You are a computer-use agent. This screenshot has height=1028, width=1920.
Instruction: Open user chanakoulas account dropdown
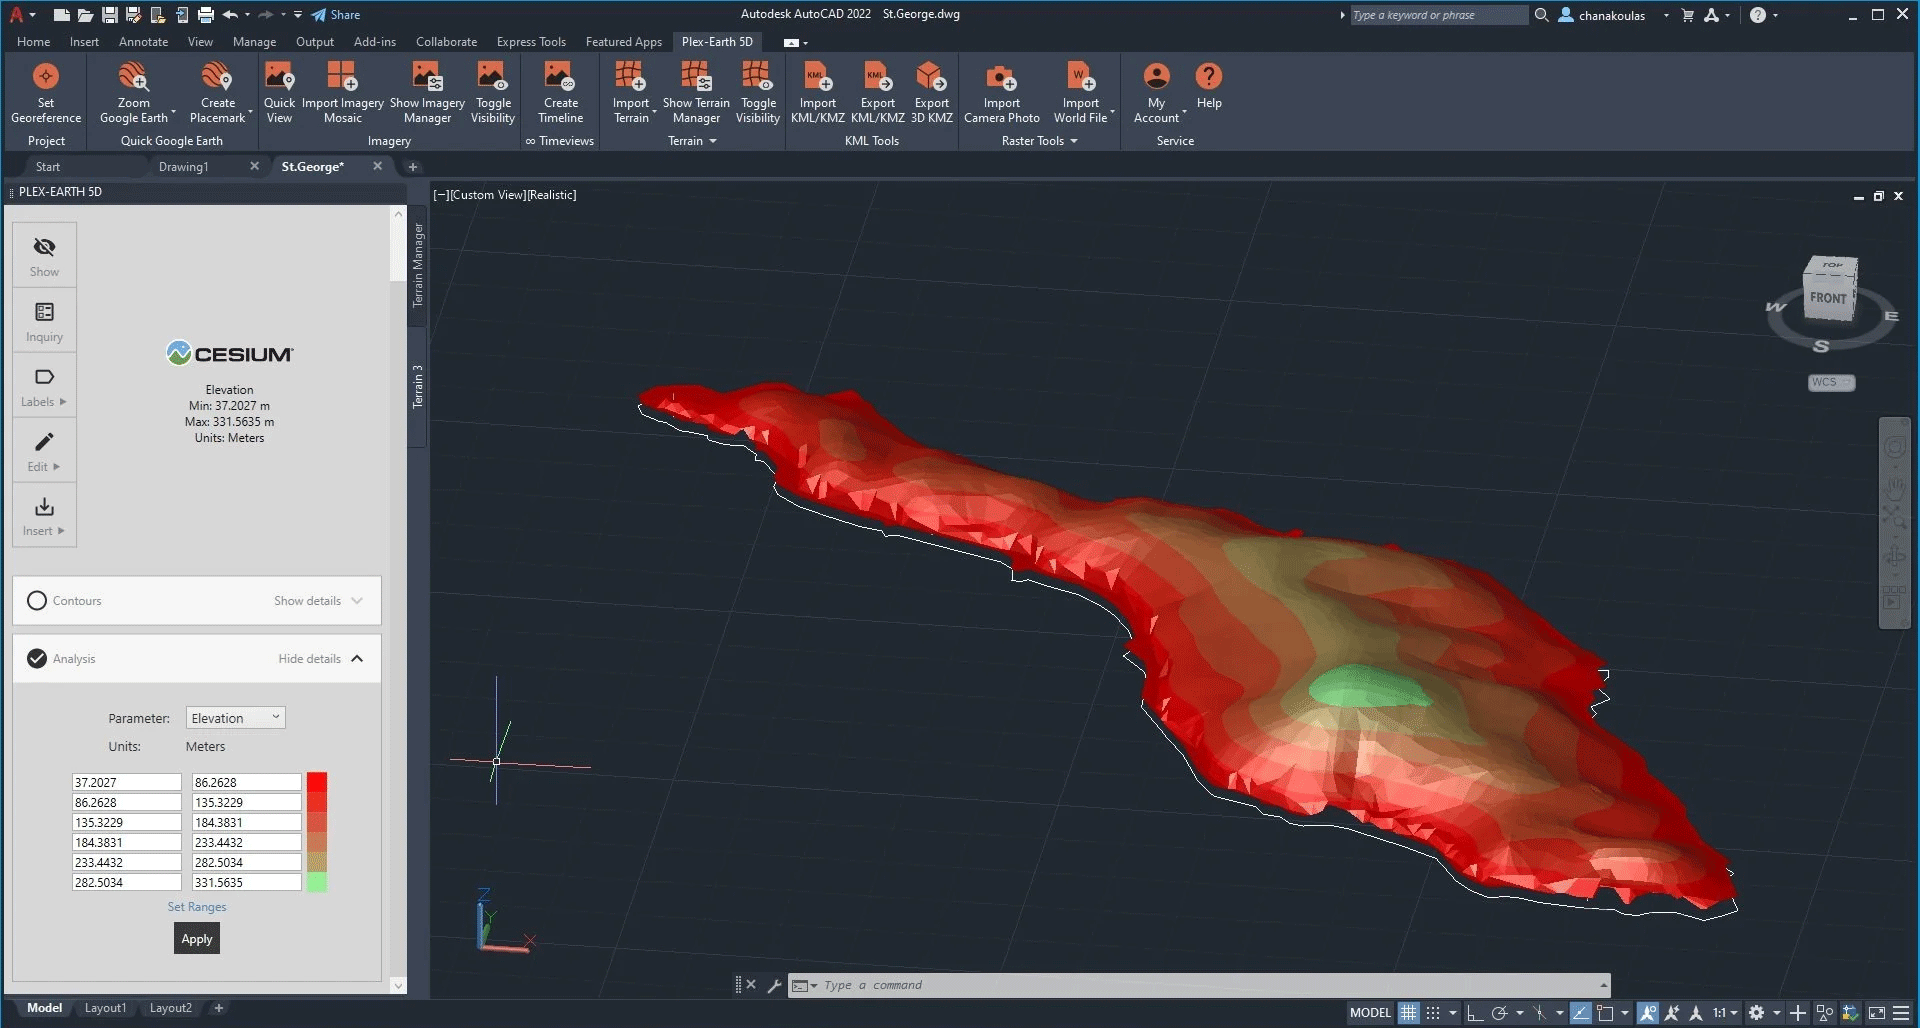[1614, 15]
